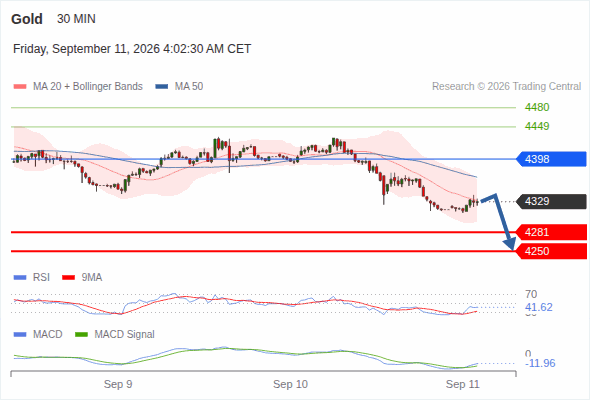590x400 pixels.
Task: Click the 9MA legend color swatch
Action: [68, 278]
